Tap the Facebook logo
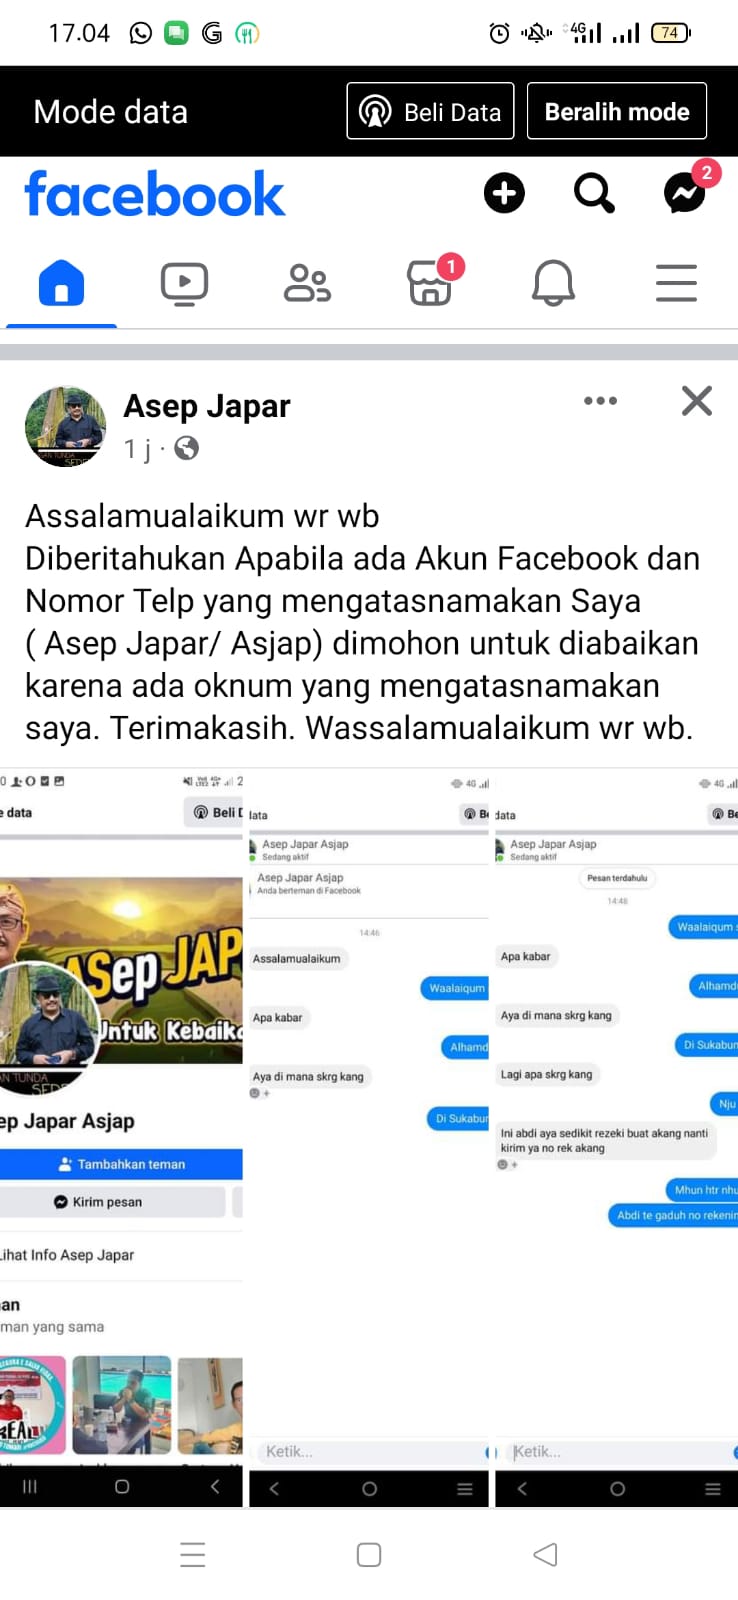The image size is (738, 1600). 155,194
